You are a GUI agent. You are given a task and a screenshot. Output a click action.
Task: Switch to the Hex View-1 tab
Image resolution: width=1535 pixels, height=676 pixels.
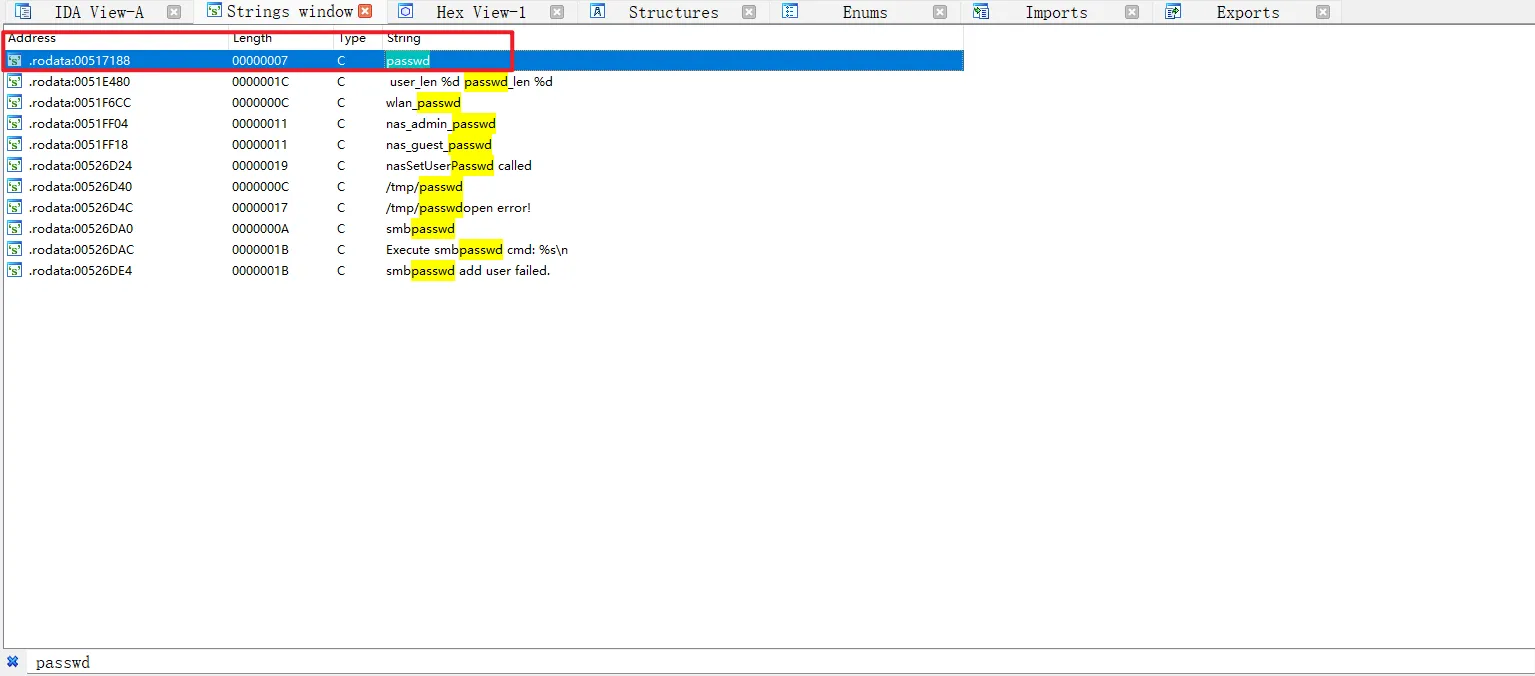click(481, 12)
